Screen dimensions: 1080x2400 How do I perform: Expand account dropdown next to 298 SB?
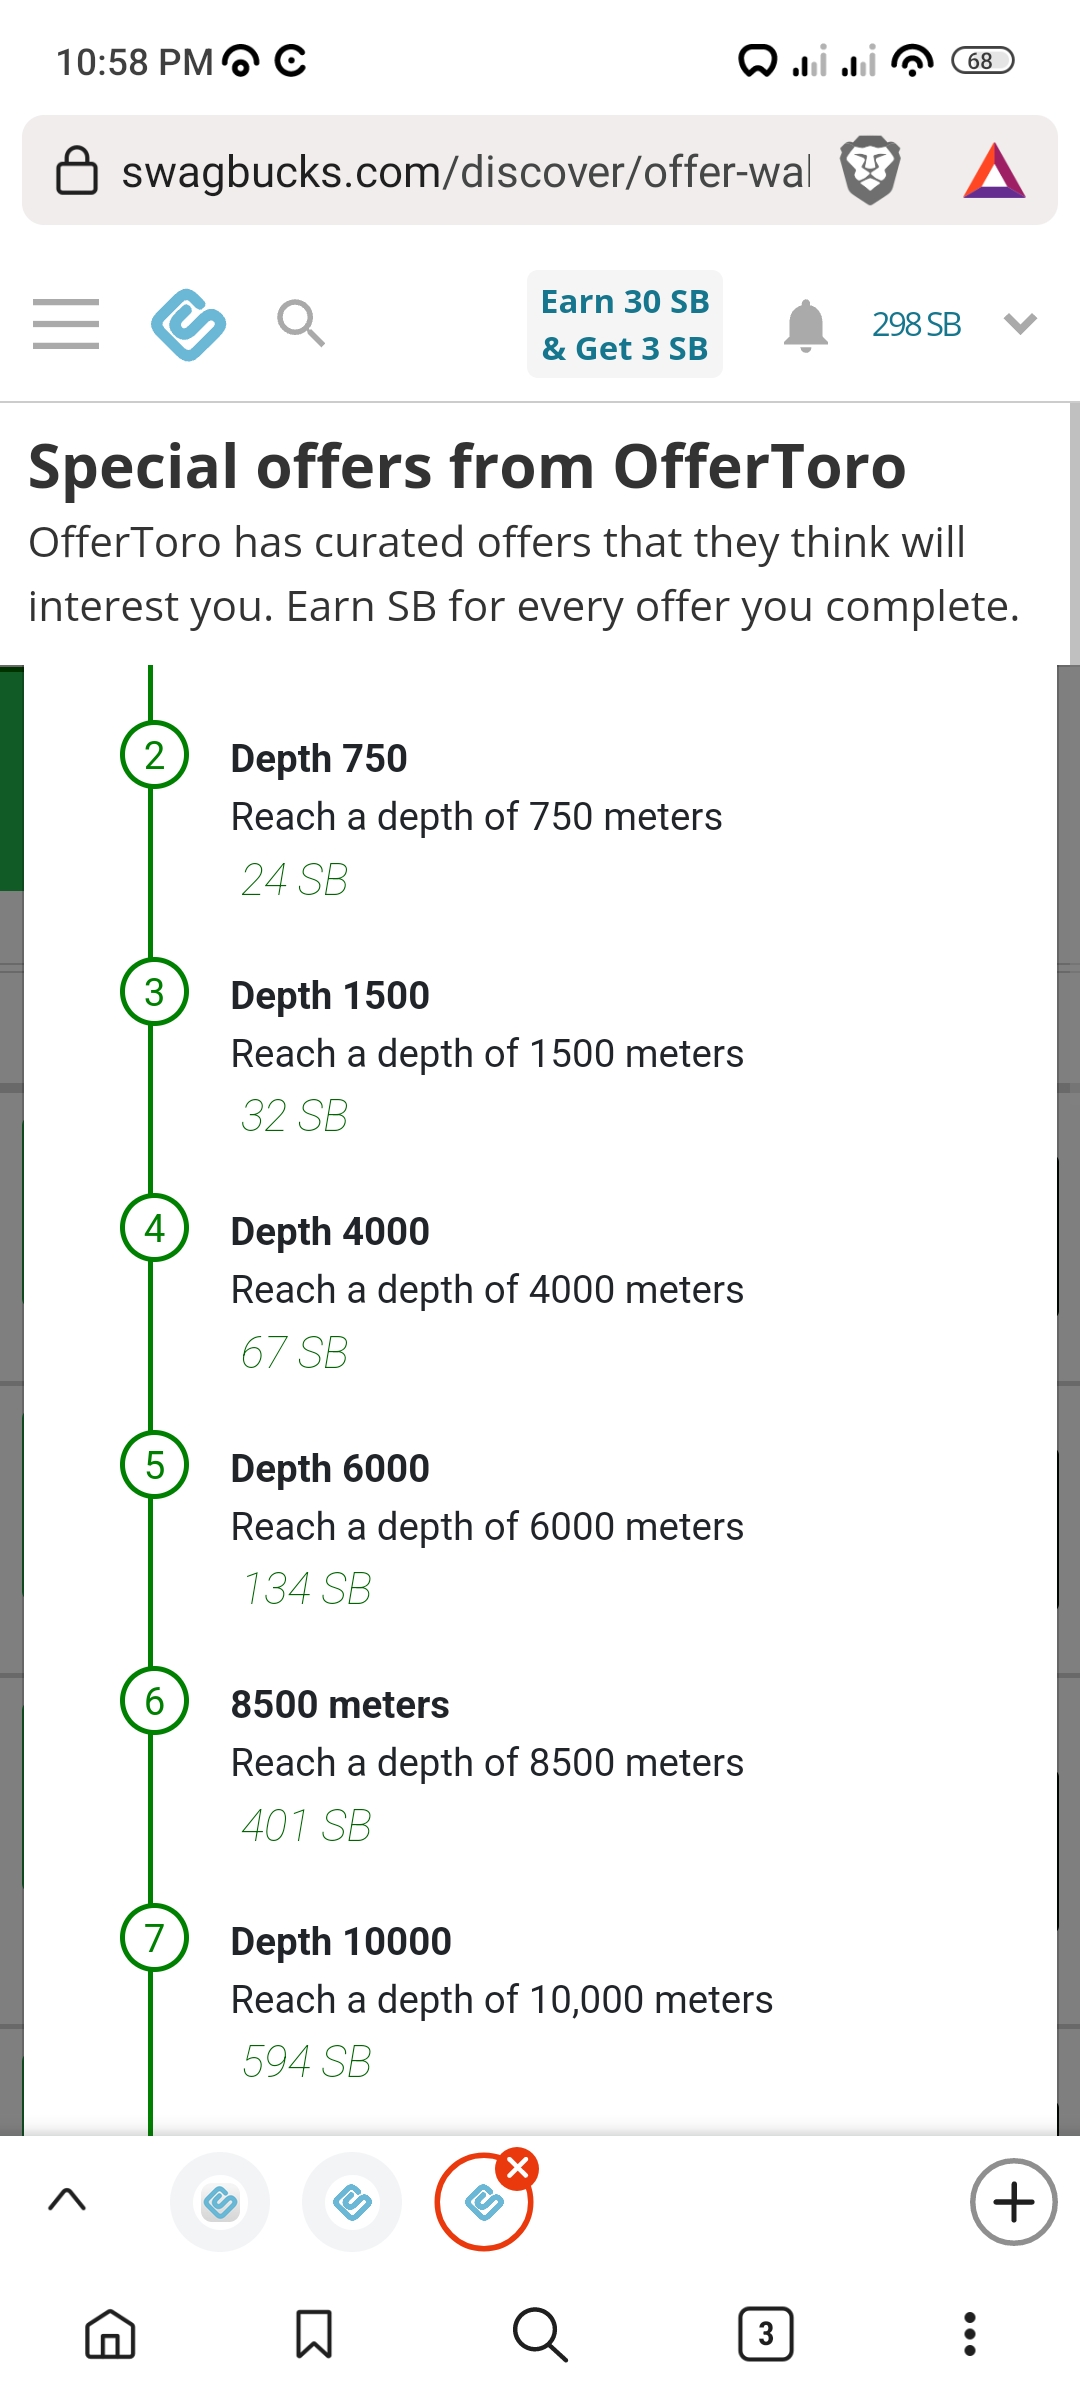[x=1020, y=324]
